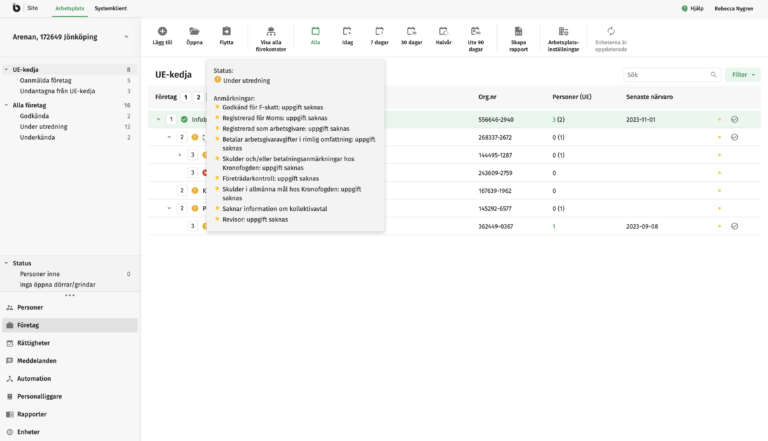768x441 pixels.
Task: Click the Lägg till plus icon
Action: (x=163, y=32)
